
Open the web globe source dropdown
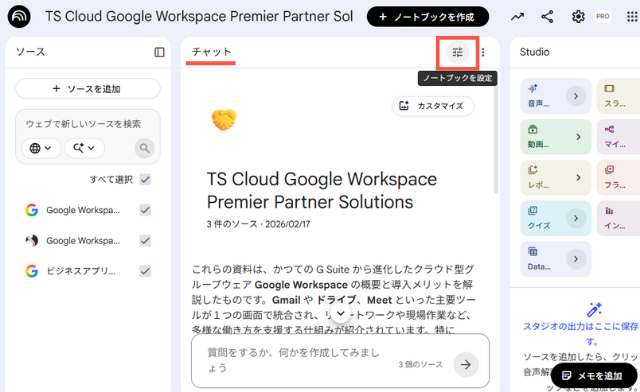40,148
